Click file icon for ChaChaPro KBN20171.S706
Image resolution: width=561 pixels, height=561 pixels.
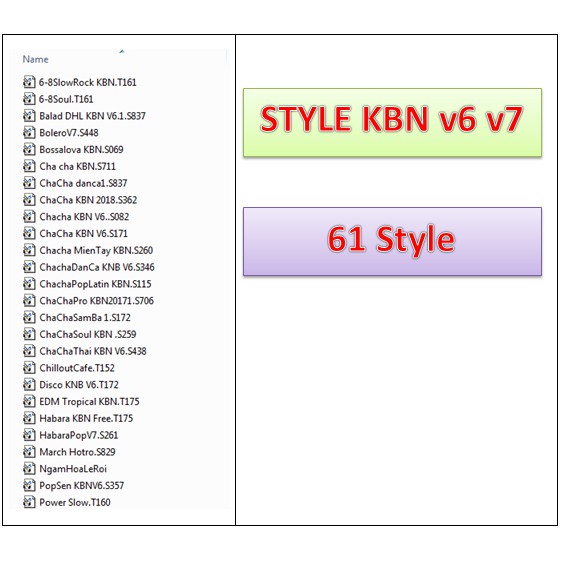click(29, 301)
